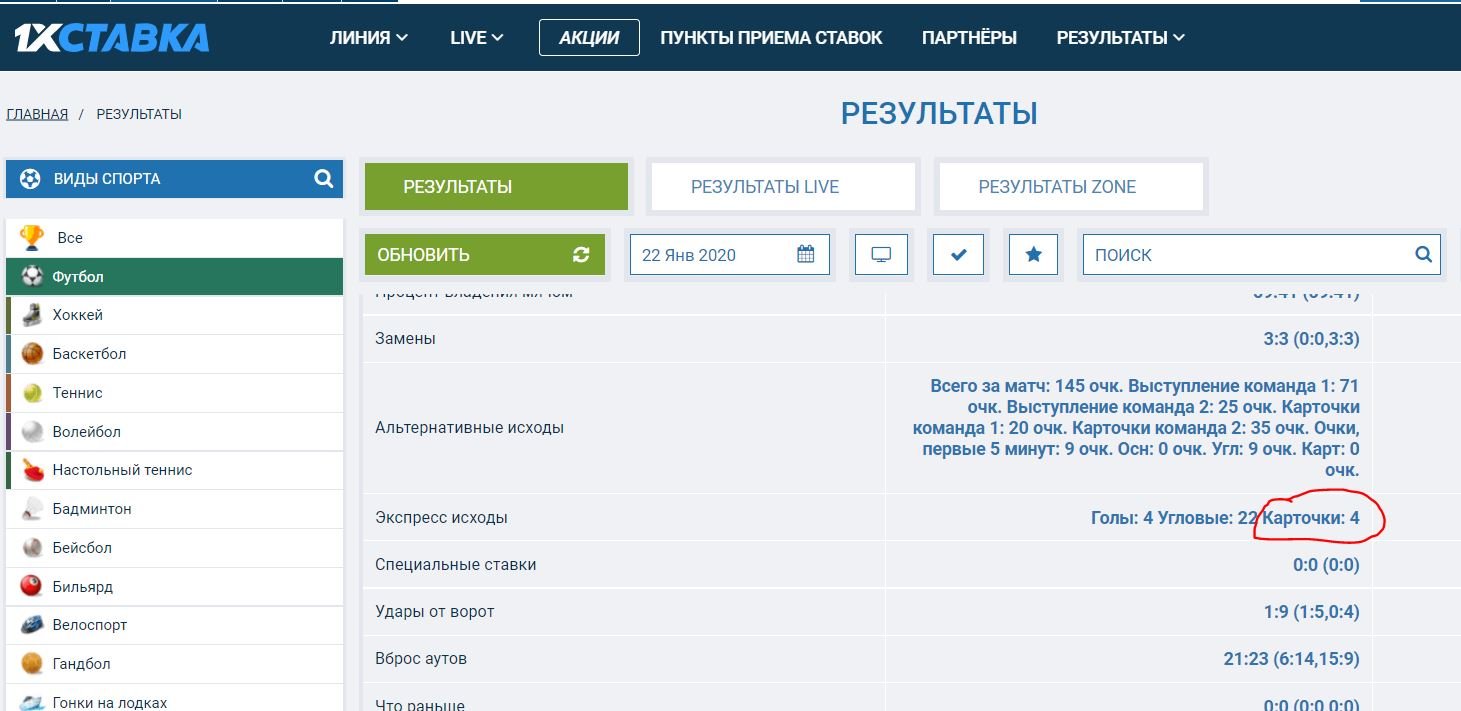Open the Акции menu item
This screenshot has height=711, width=1461.
pyautogui.click(x=589, y=38)
